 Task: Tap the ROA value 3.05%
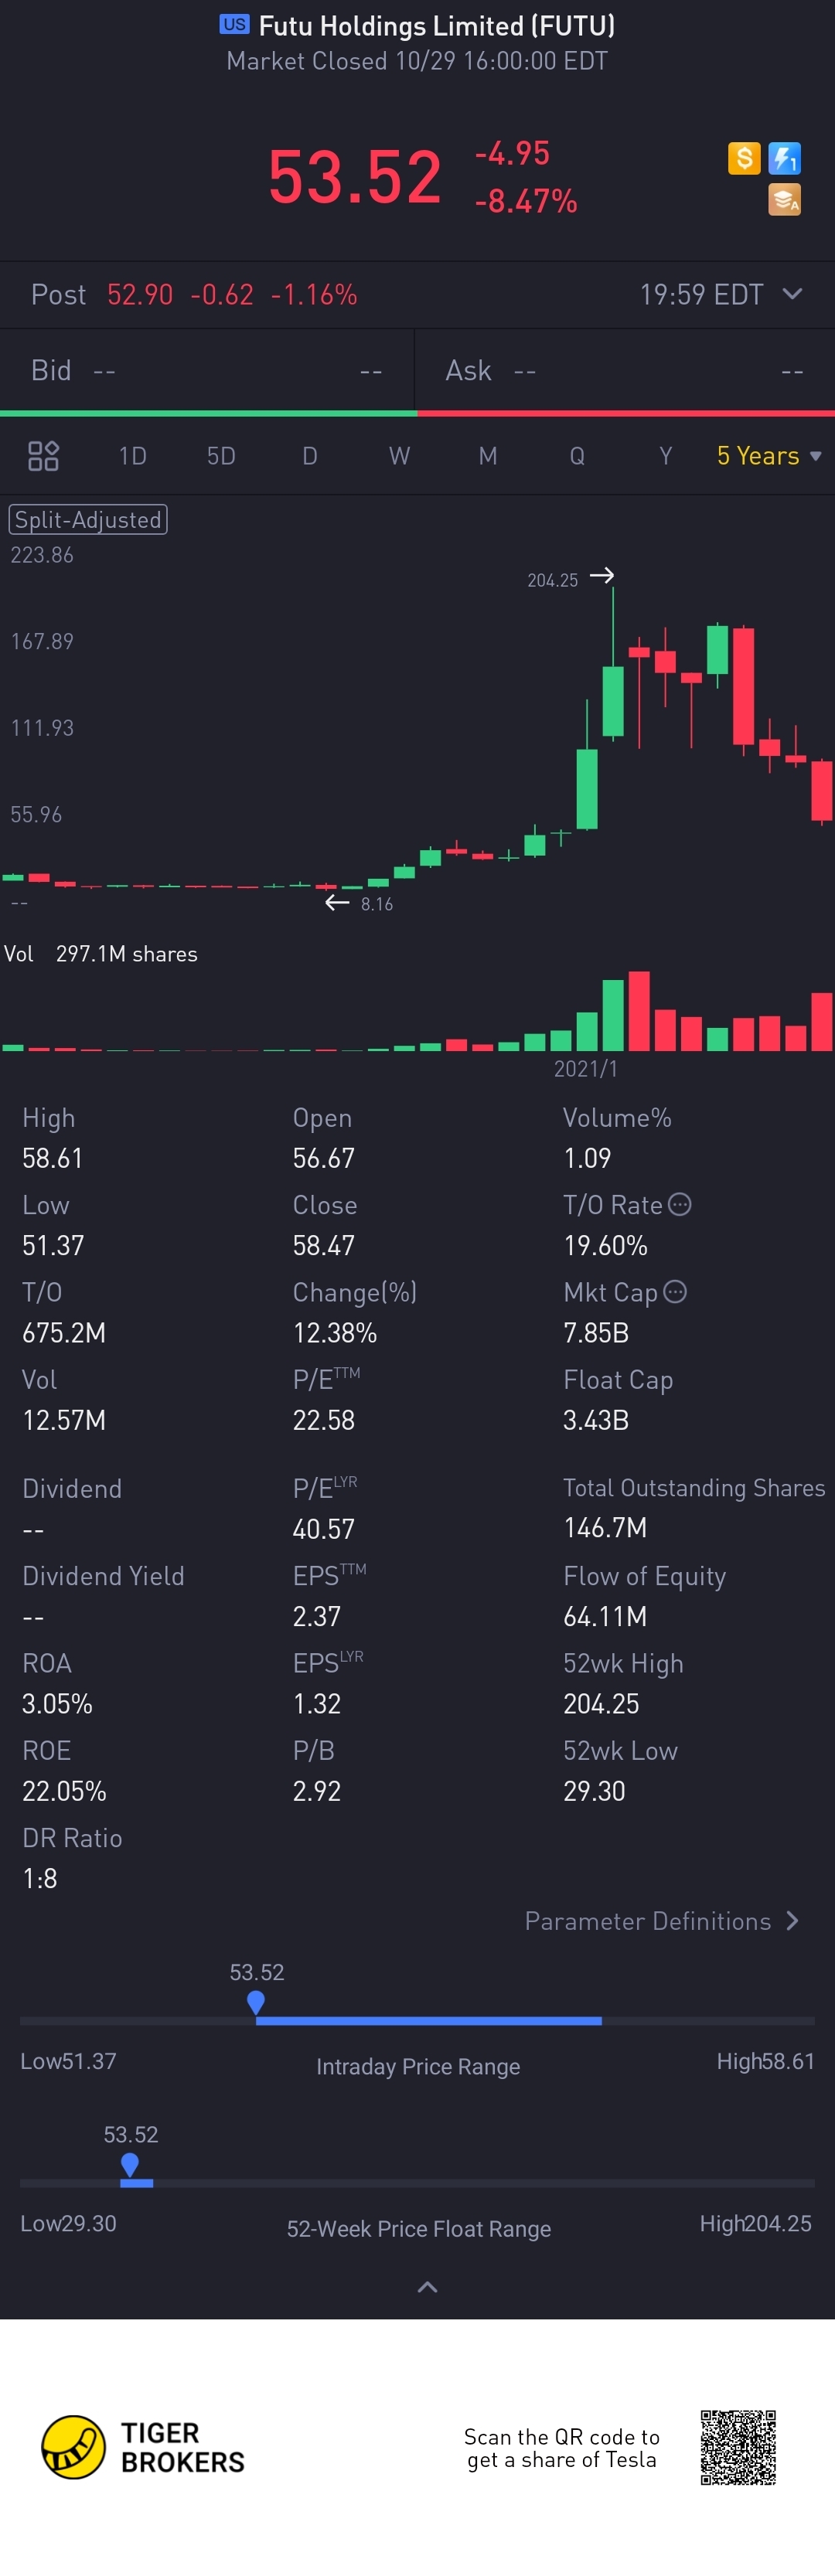click(57, 1703)
